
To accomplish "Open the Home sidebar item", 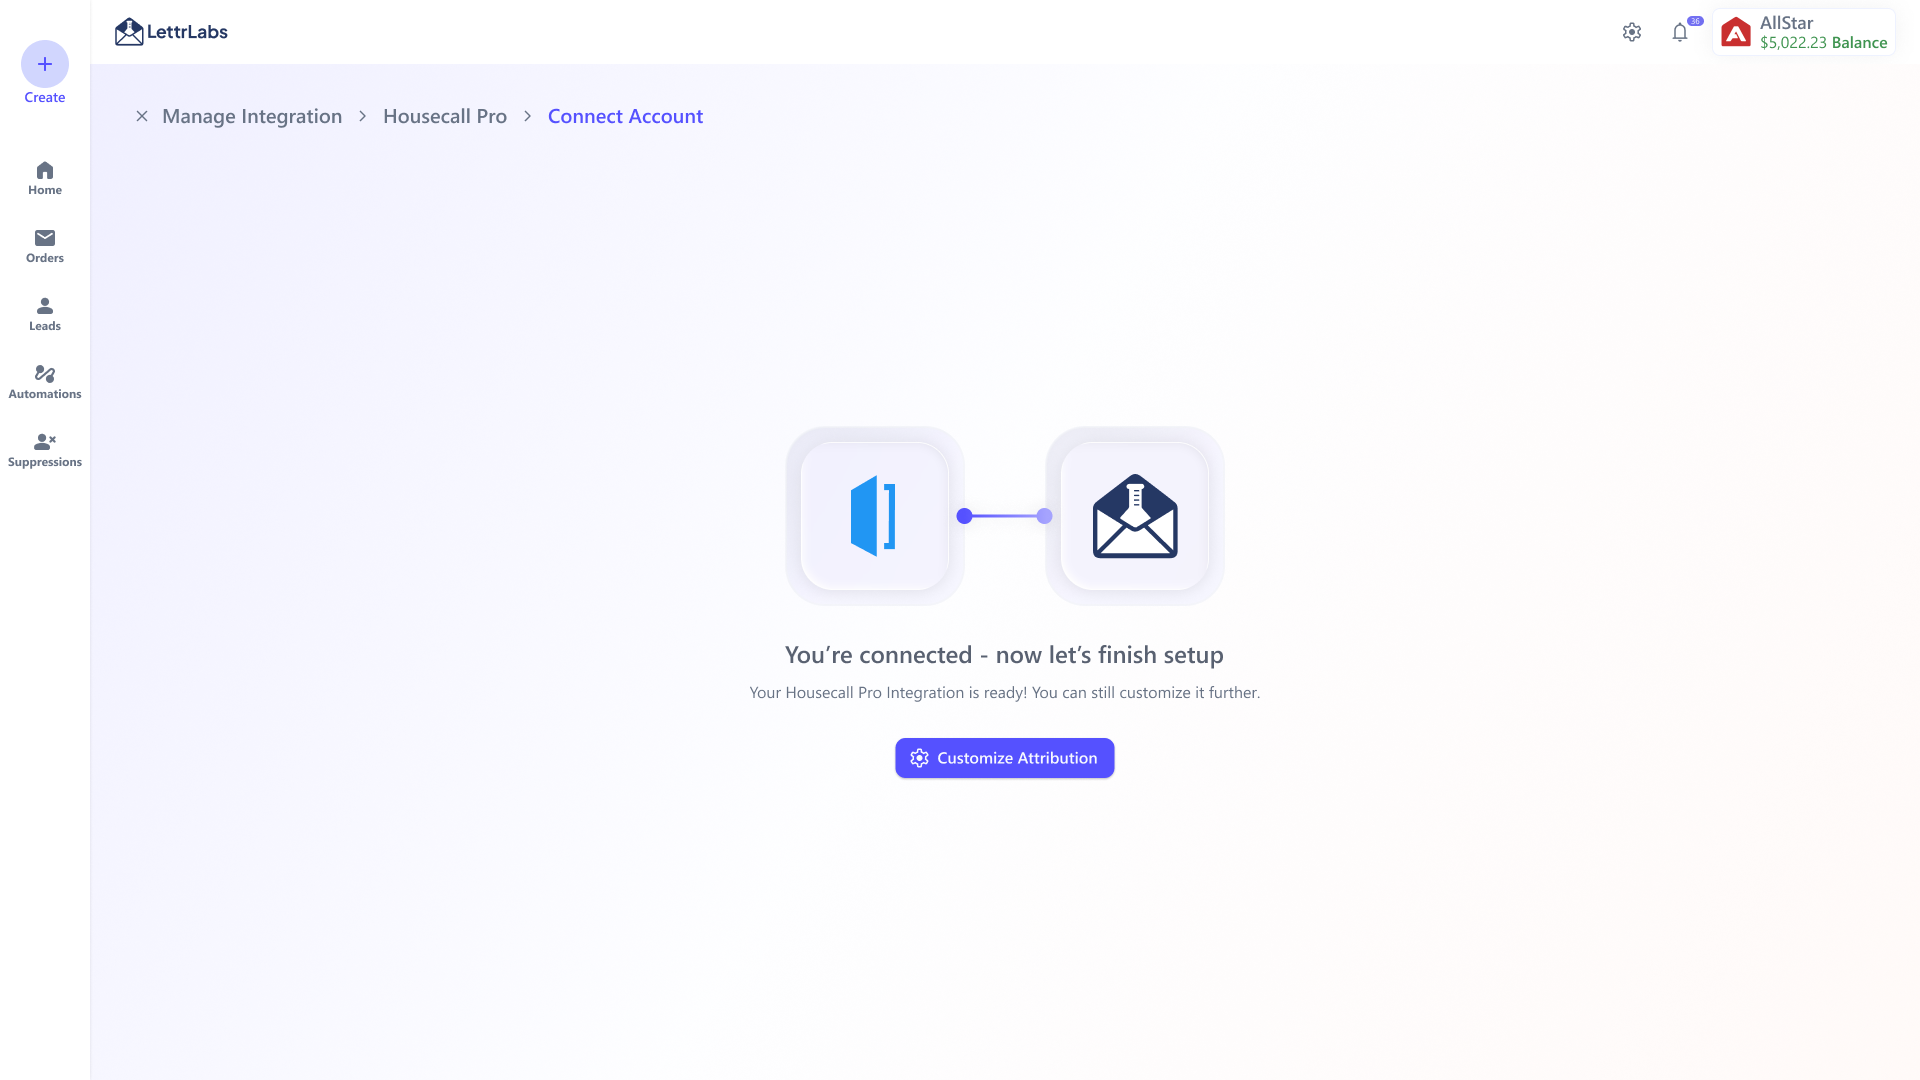I will (45, 178).
